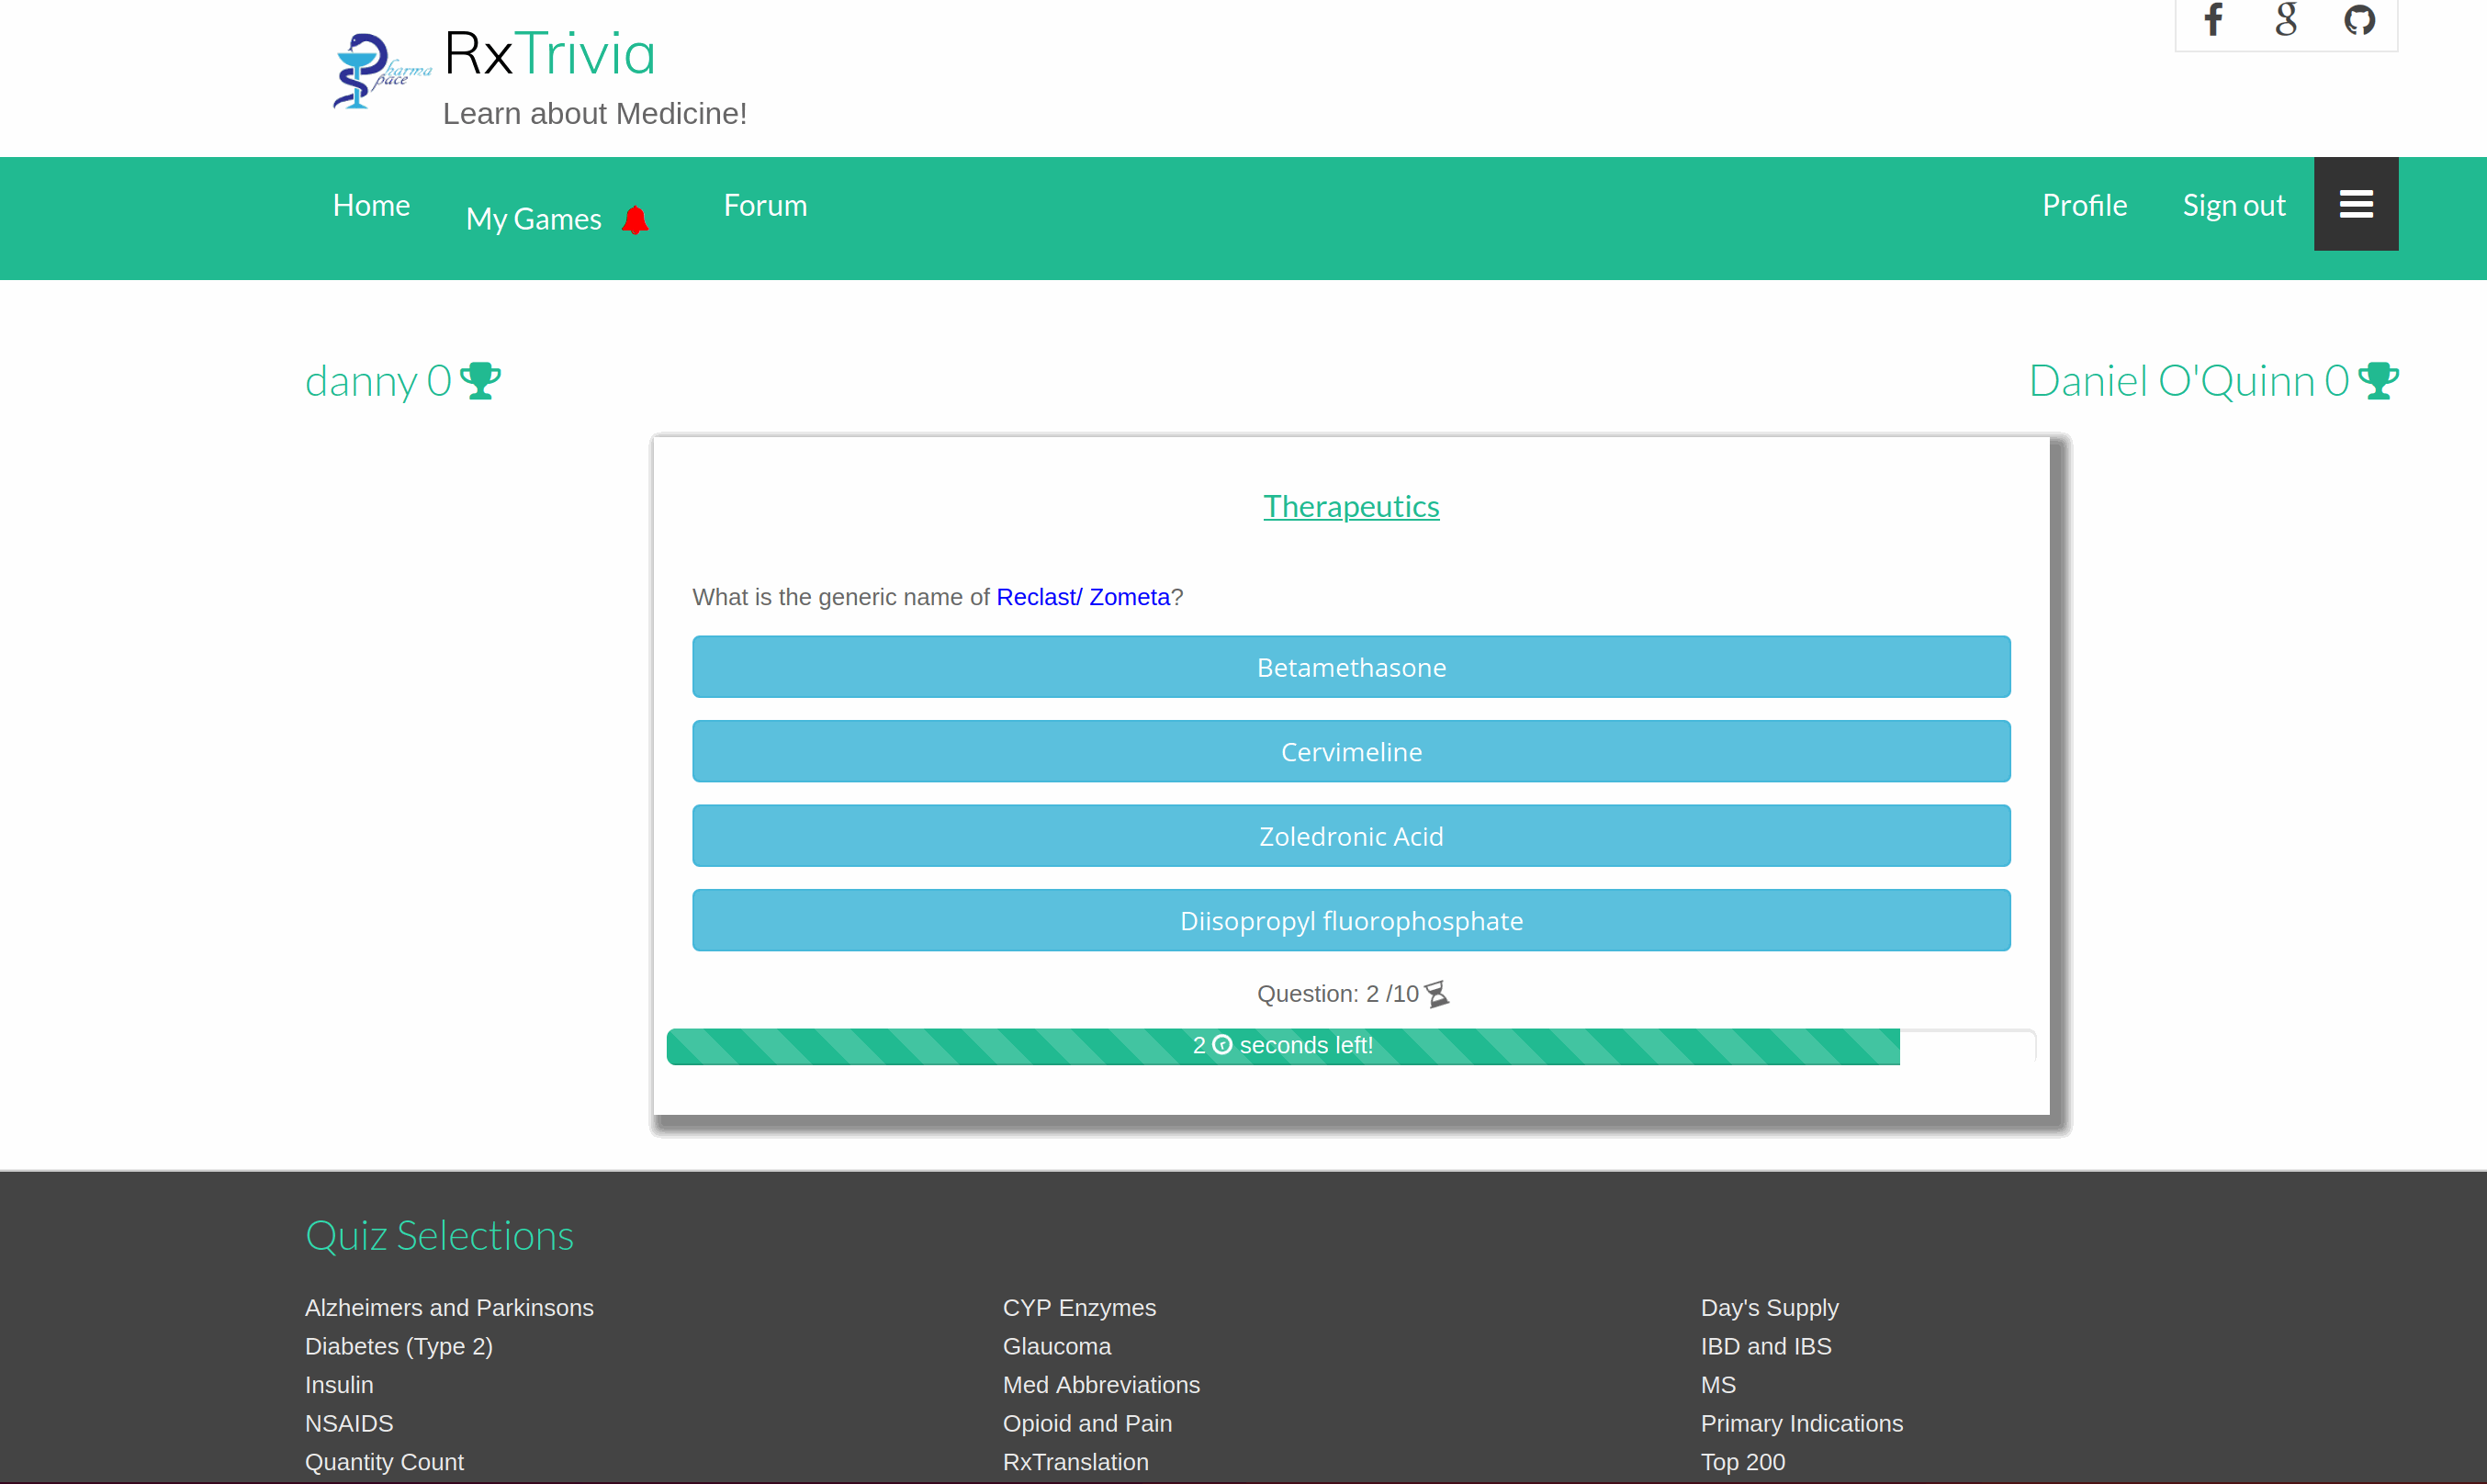Click the PharmaPace logo image
Screen dimensions: 2487x1484
tap(380, 72)
